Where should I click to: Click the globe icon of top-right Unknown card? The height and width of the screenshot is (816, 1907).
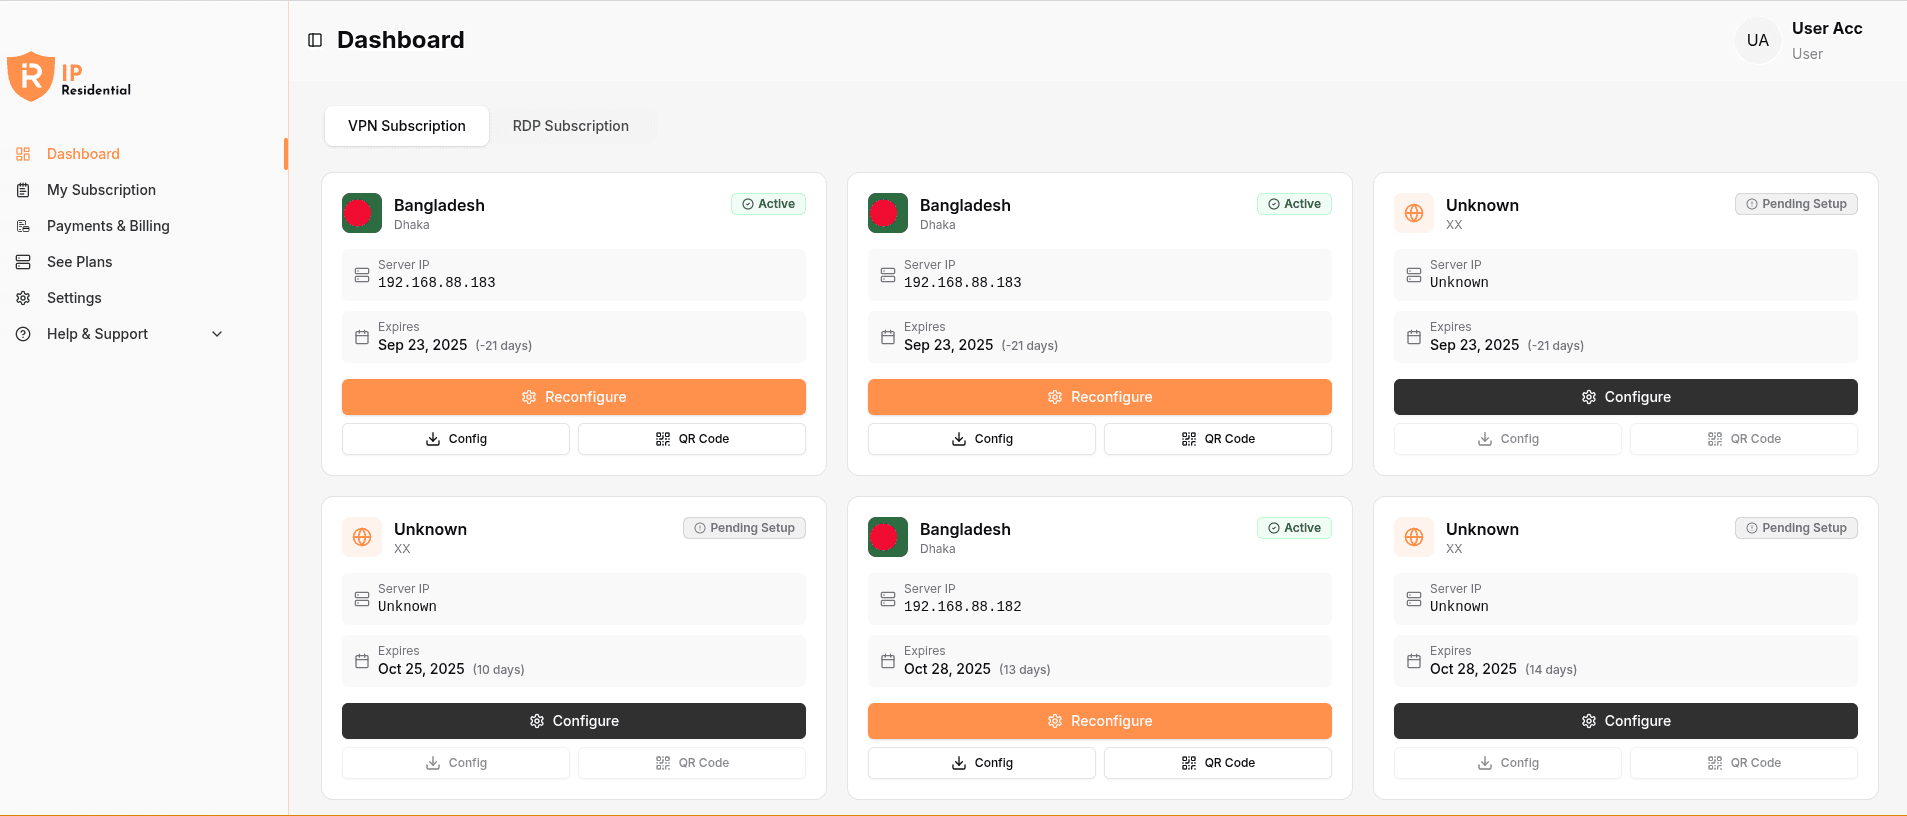[1413, 213]
